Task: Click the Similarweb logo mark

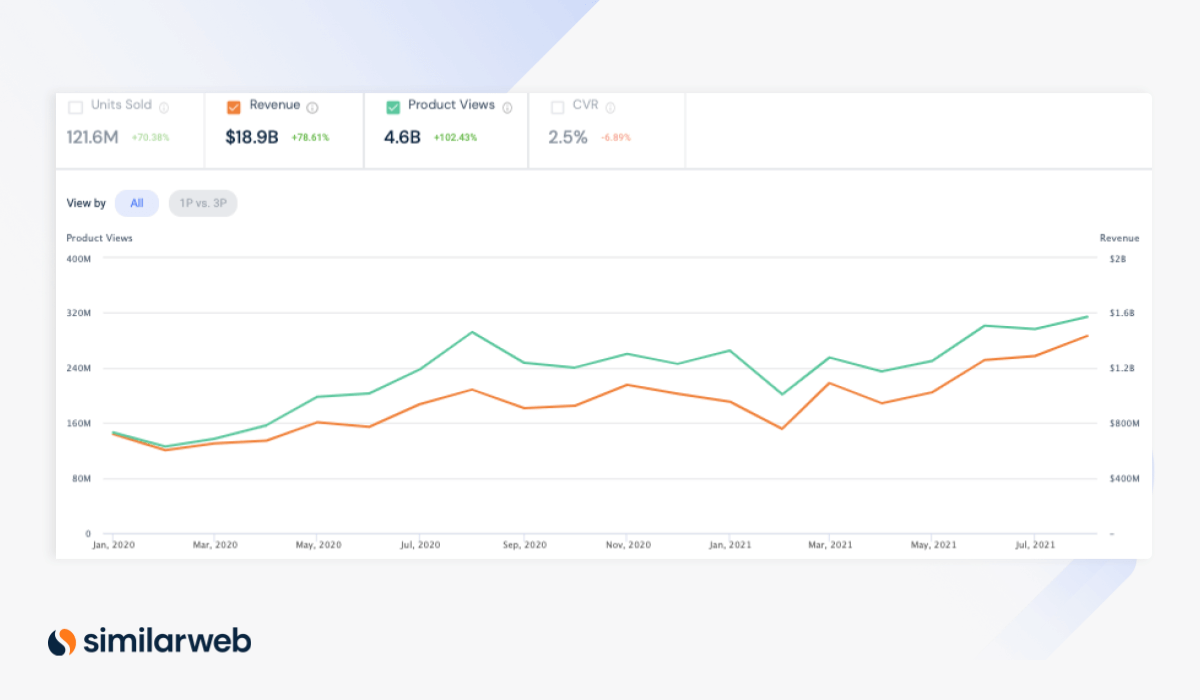Action: (x=62, y=642)
